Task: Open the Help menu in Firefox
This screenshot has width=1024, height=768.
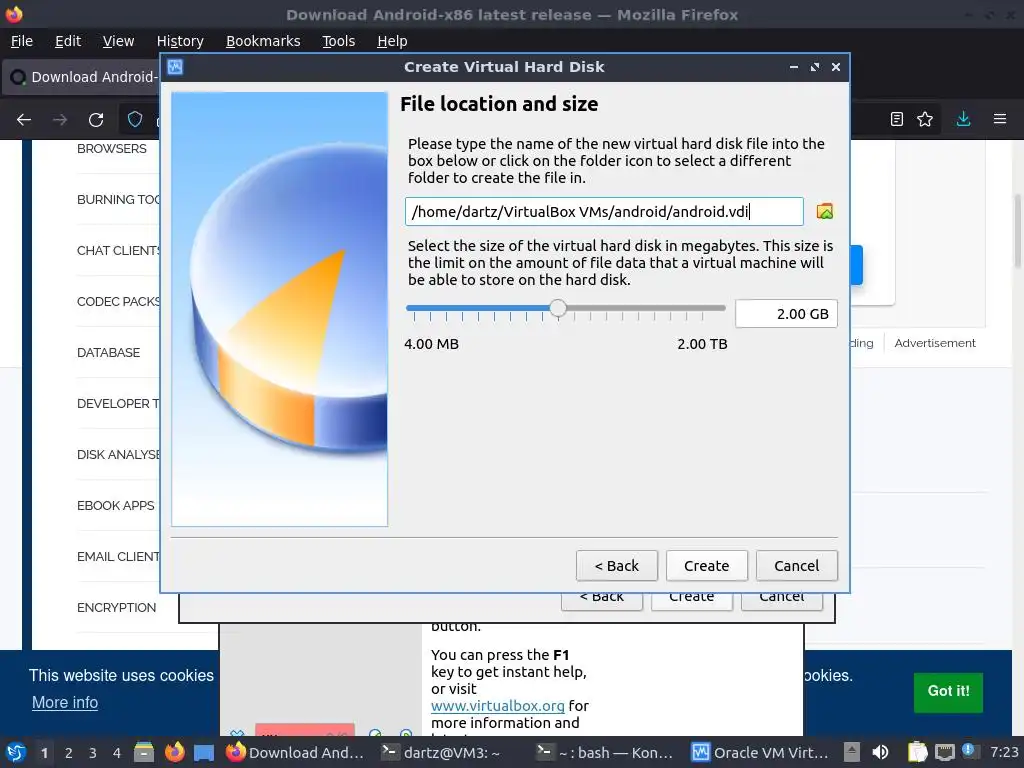Action: pos(392,41)
